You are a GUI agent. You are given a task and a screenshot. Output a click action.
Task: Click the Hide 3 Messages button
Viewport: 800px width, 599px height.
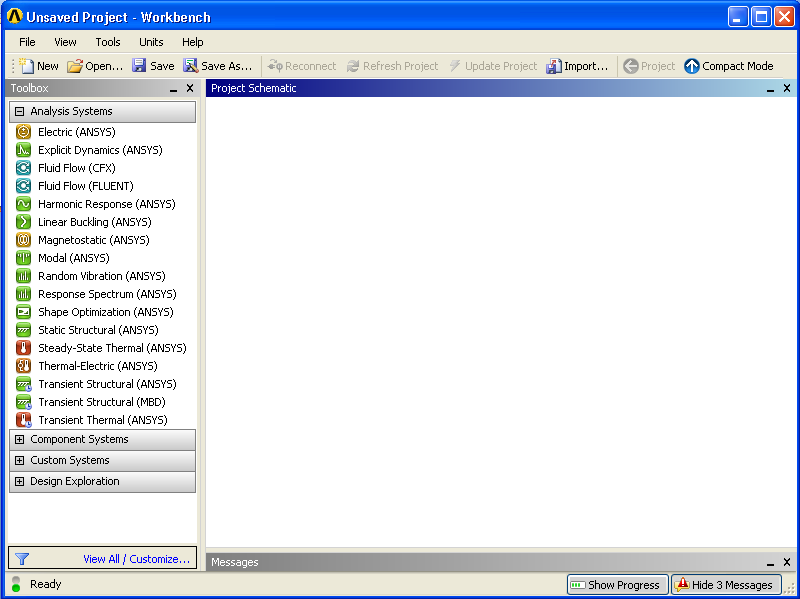(x=726, y=585)
